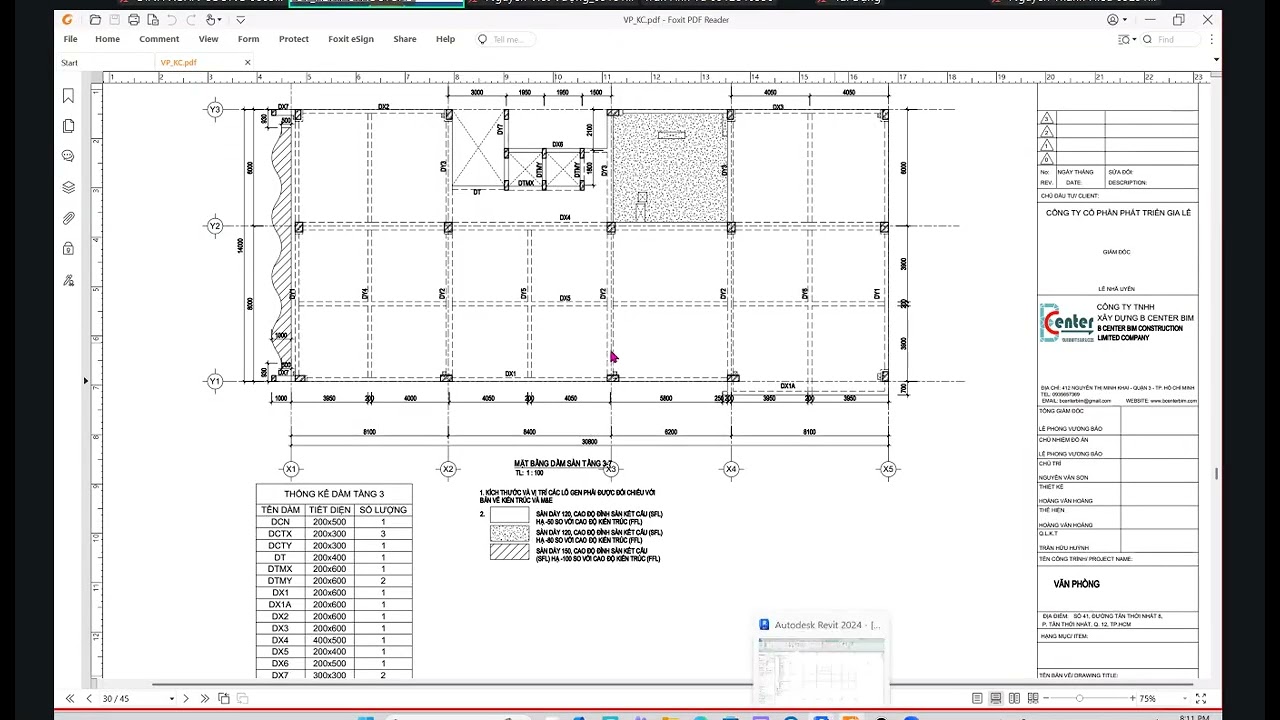The width and height of the screenshot is (1280, 720).
Task: Click the Foxit logo icon in title bar
Action: 67,19
